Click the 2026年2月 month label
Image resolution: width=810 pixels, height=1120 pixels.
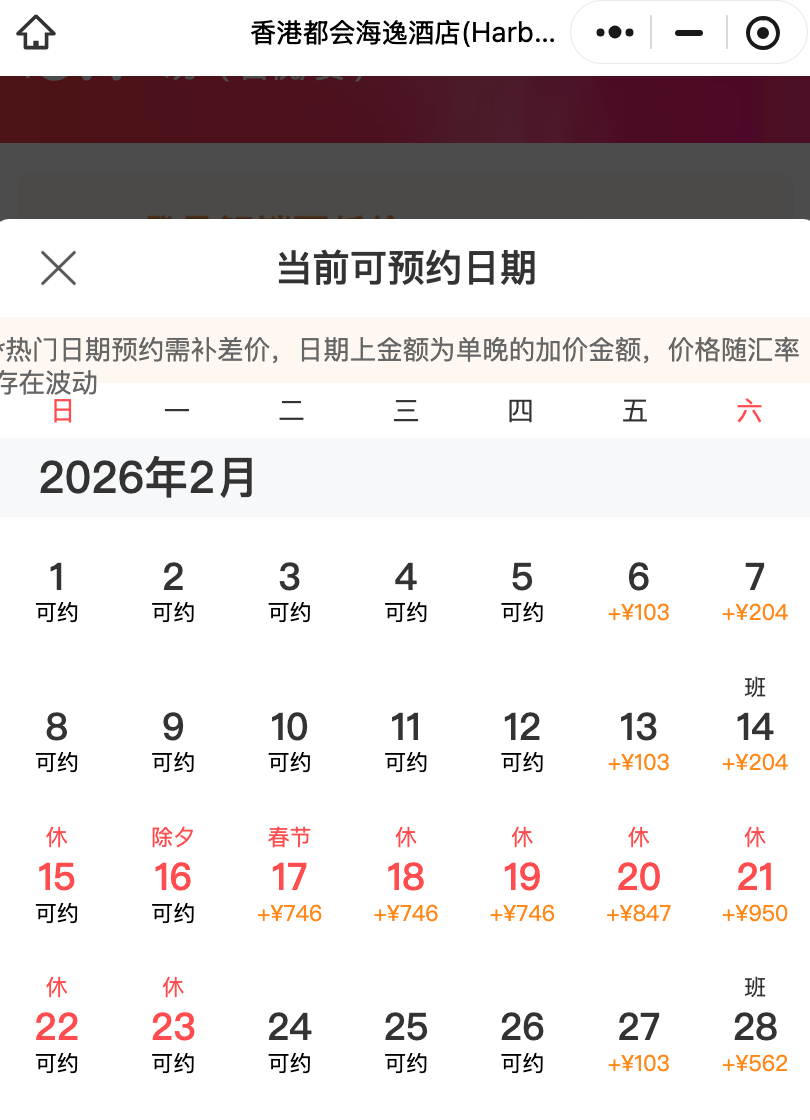pyautogui.click(x=147, y=478)
